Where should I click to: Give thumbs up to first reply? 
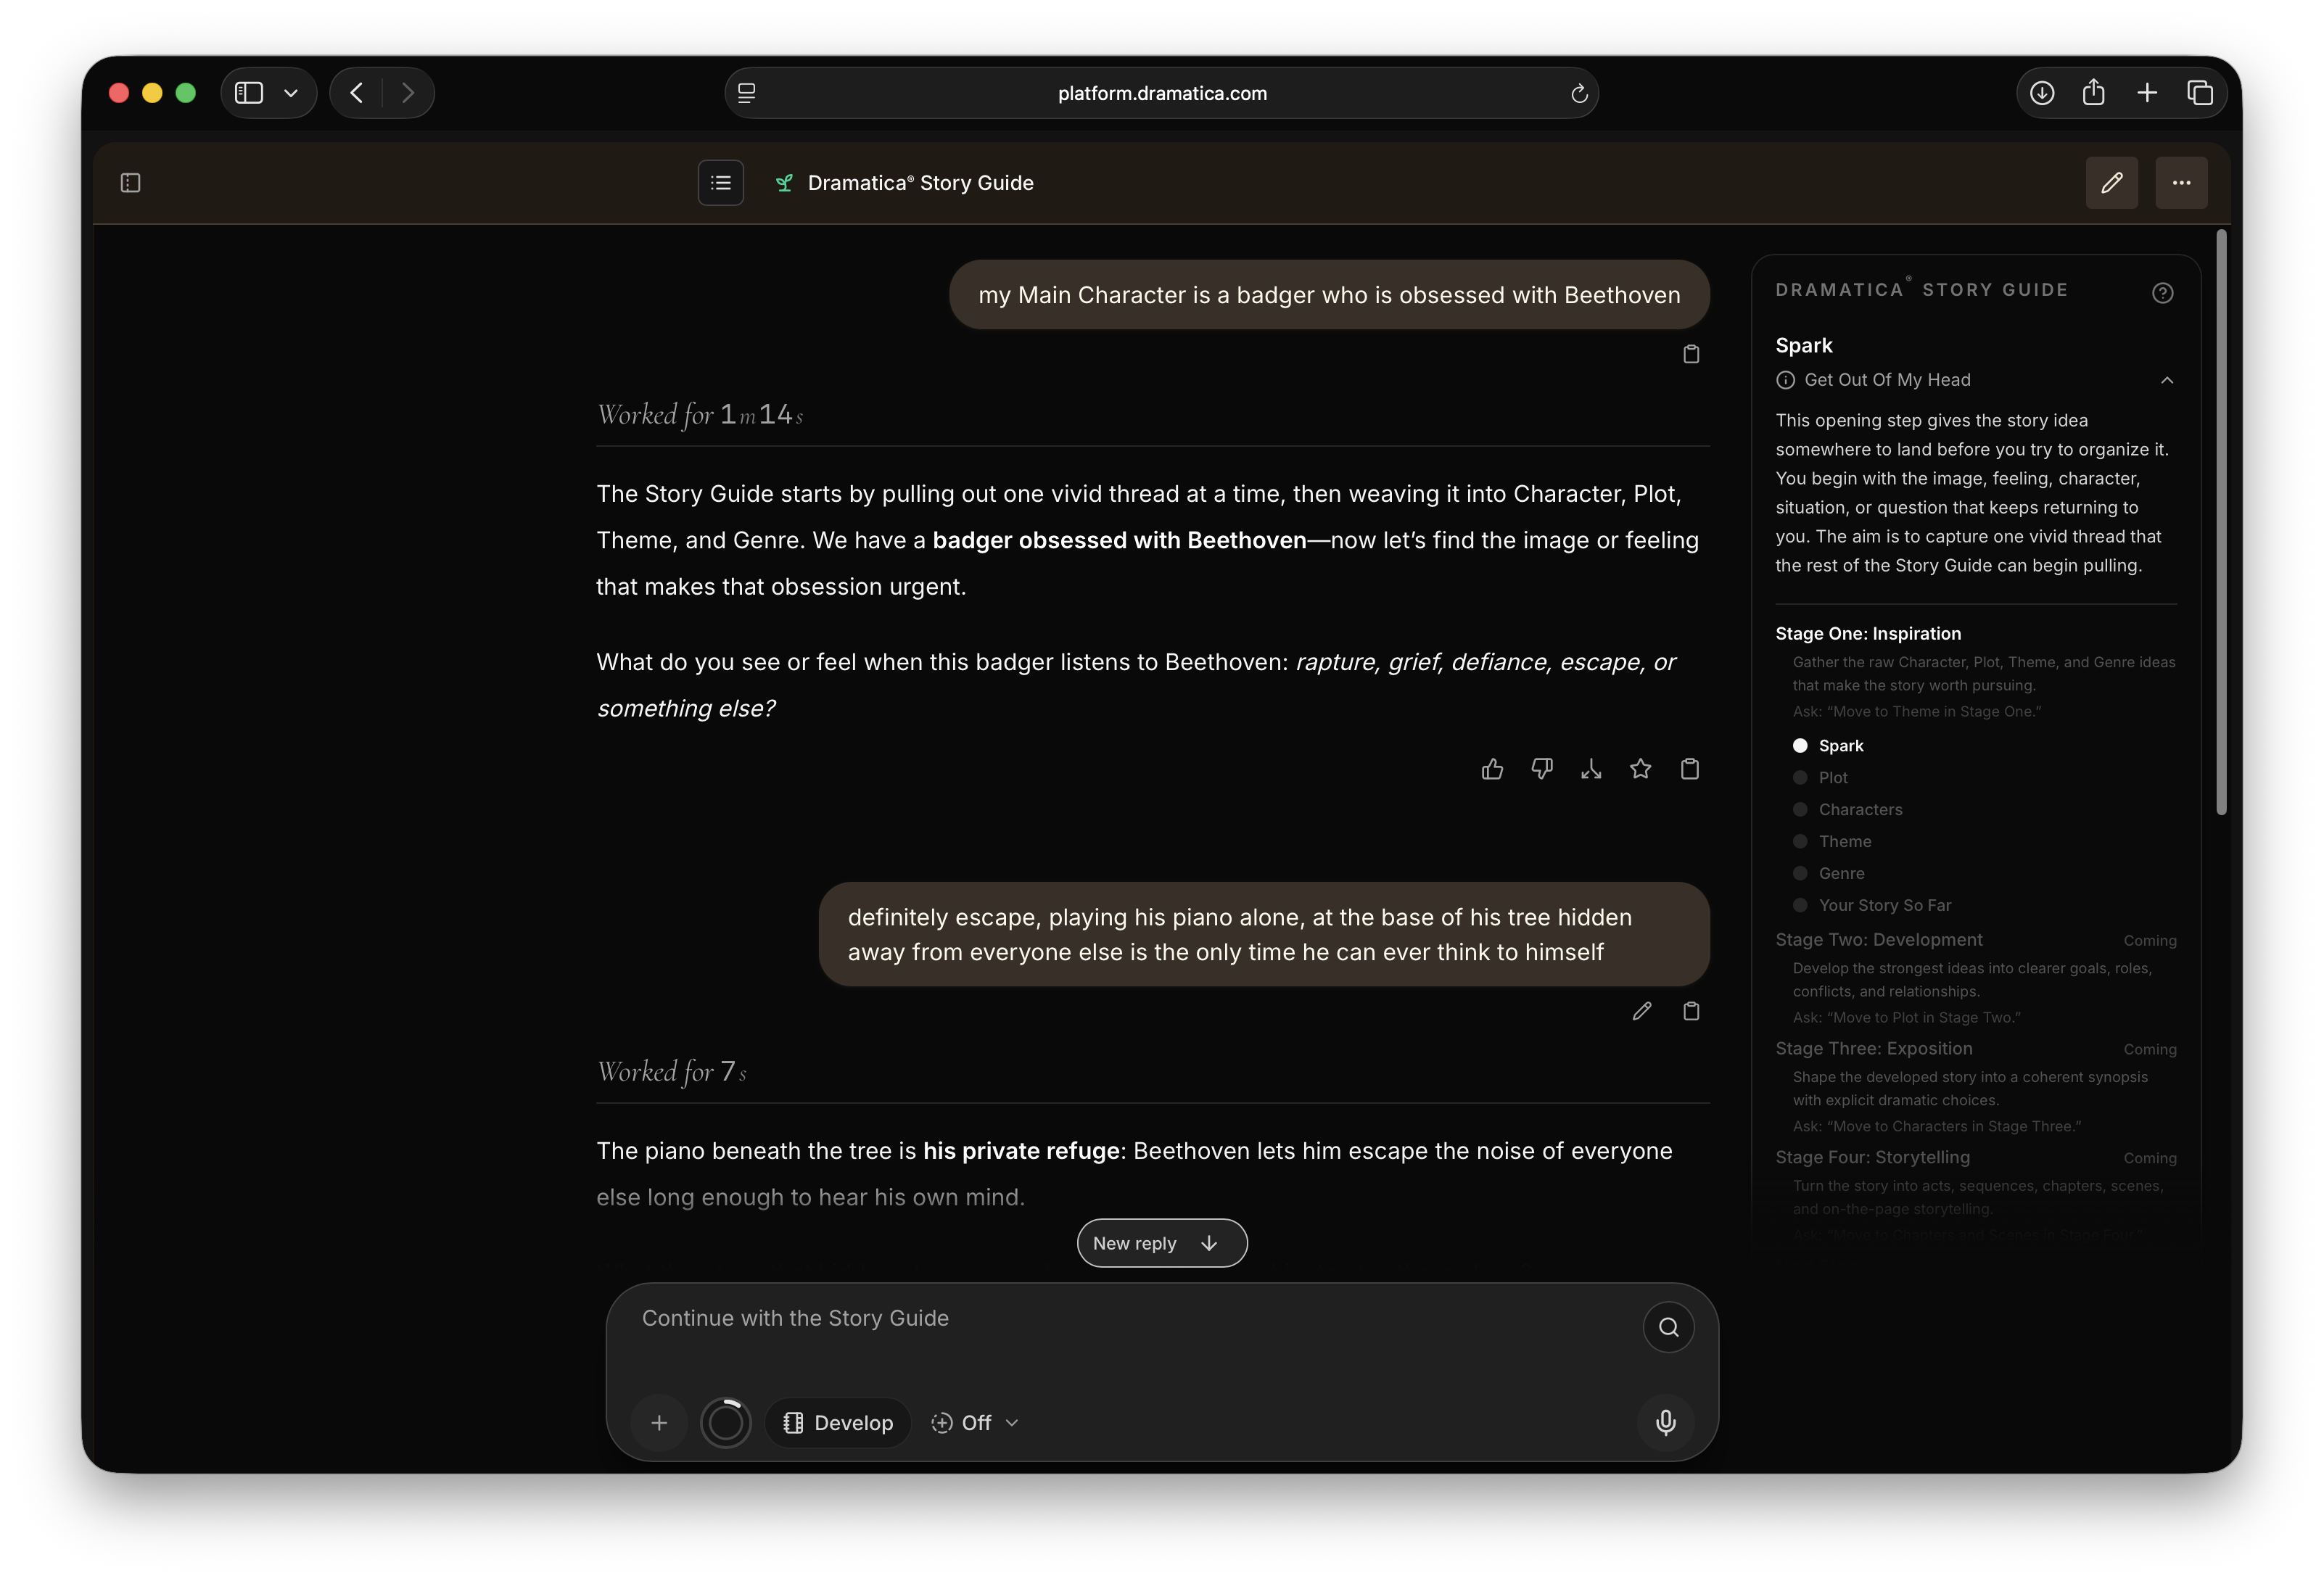pos(1492,769)
